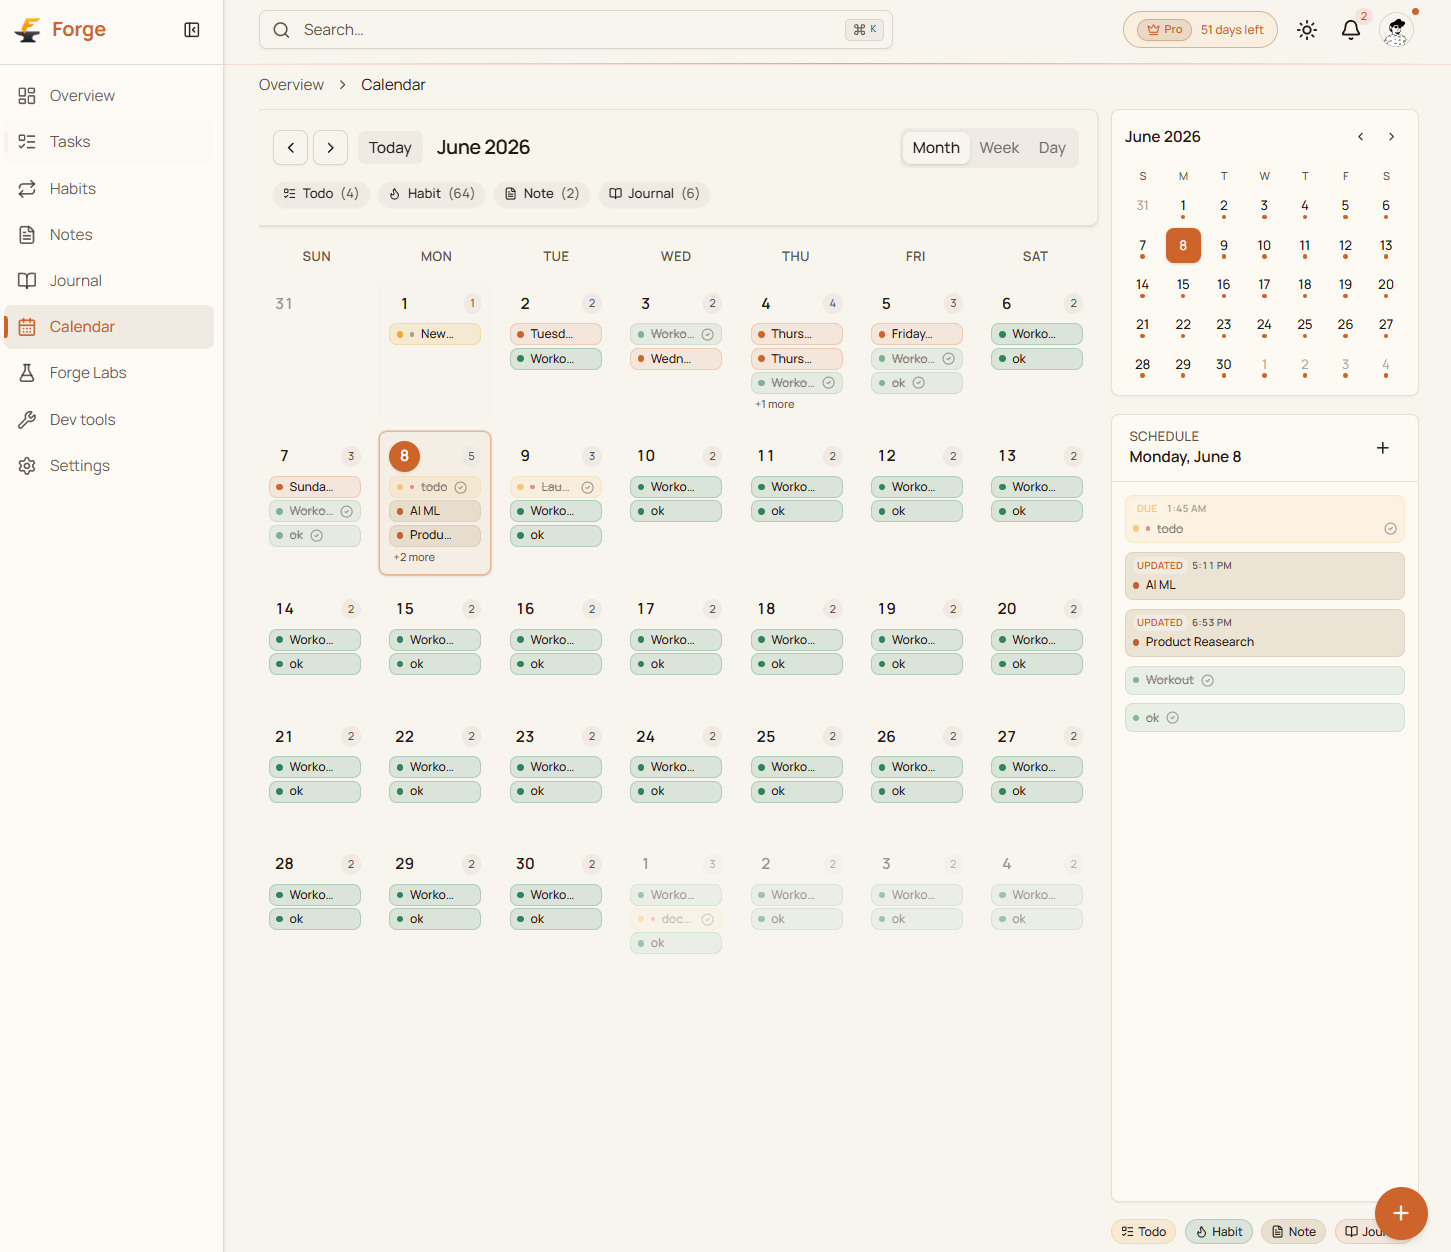Open Dev tools page
This screenshot has height=1252, width=1451.
109,420
